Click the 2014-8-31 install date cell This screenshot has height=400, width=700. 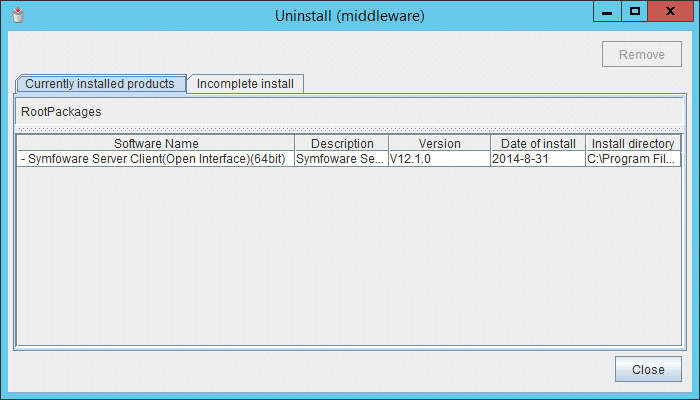point(538,159)
